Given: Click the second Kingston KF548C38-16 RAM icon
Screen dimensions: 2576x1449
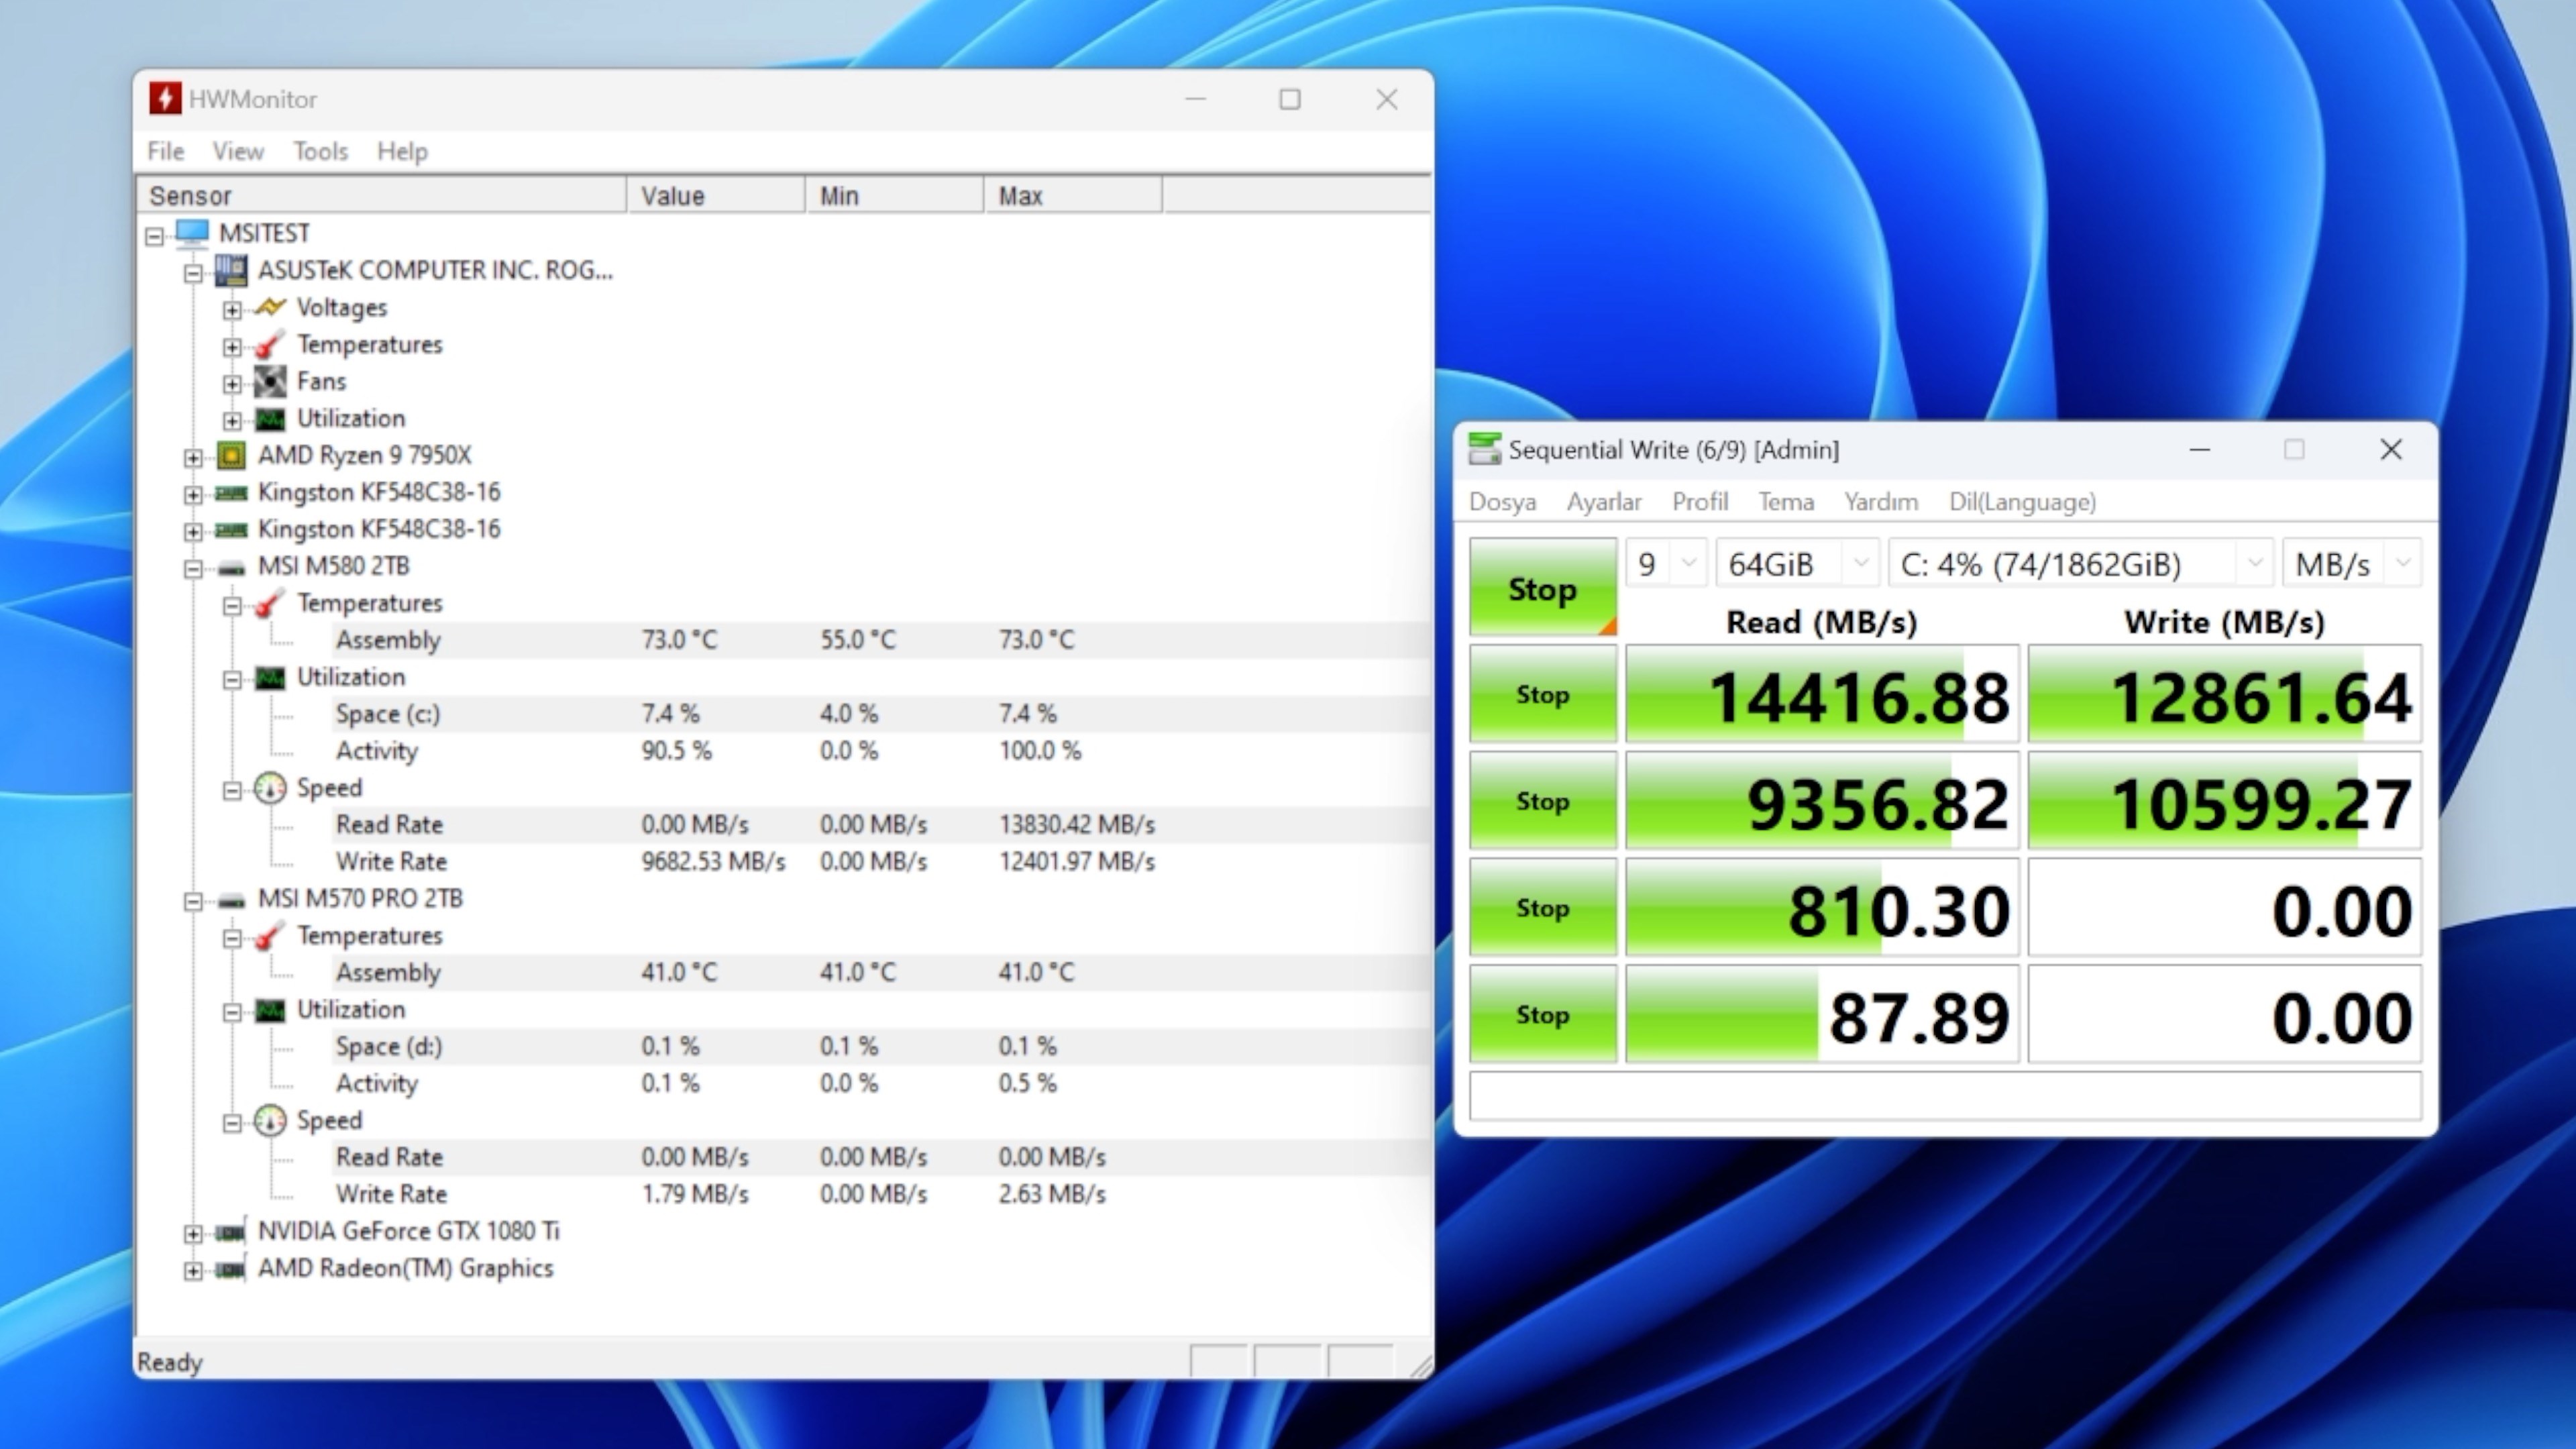Looking at the screenshot, I should (231, 530).
